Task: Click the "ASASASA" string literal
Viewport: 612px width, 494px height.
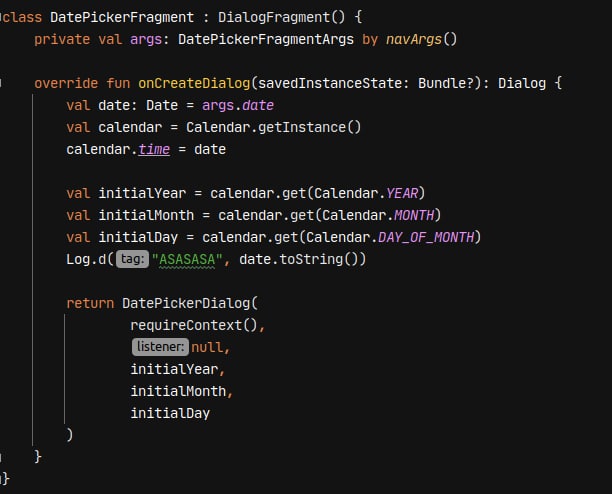Action: (x=187, y=259)
